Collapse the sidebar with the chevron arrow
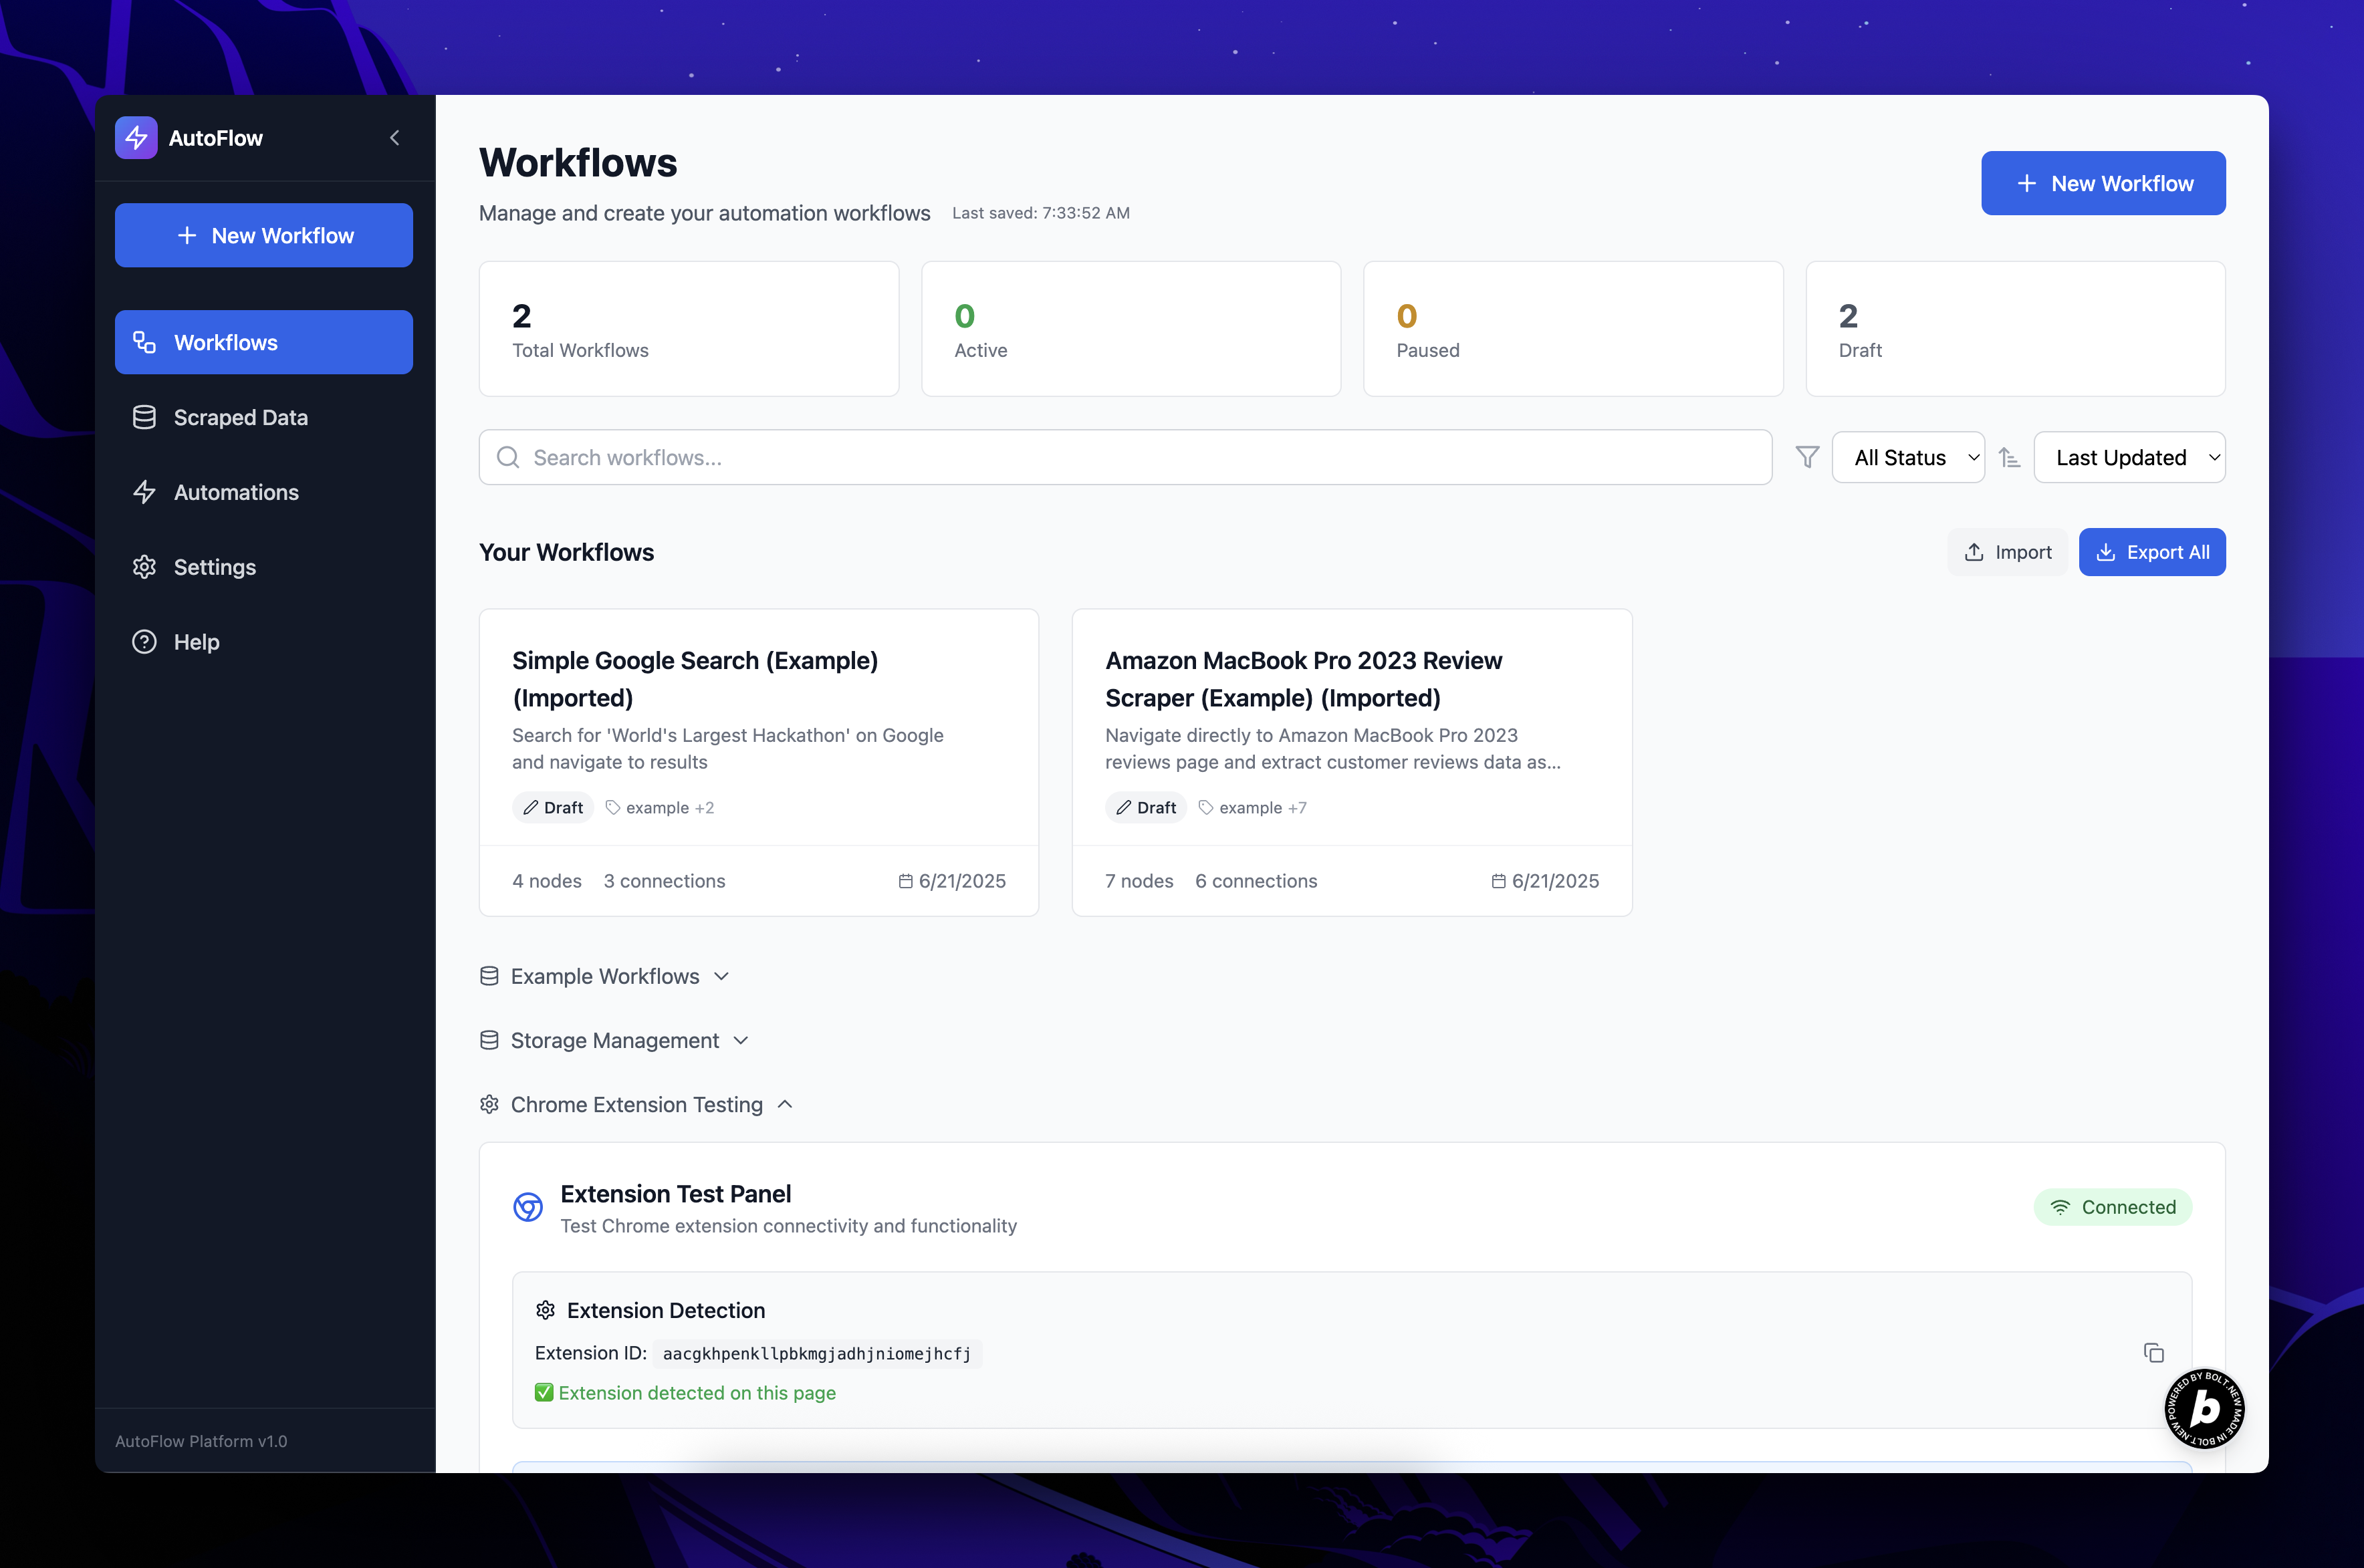The image size is (2364, 1568). [394, 138]
